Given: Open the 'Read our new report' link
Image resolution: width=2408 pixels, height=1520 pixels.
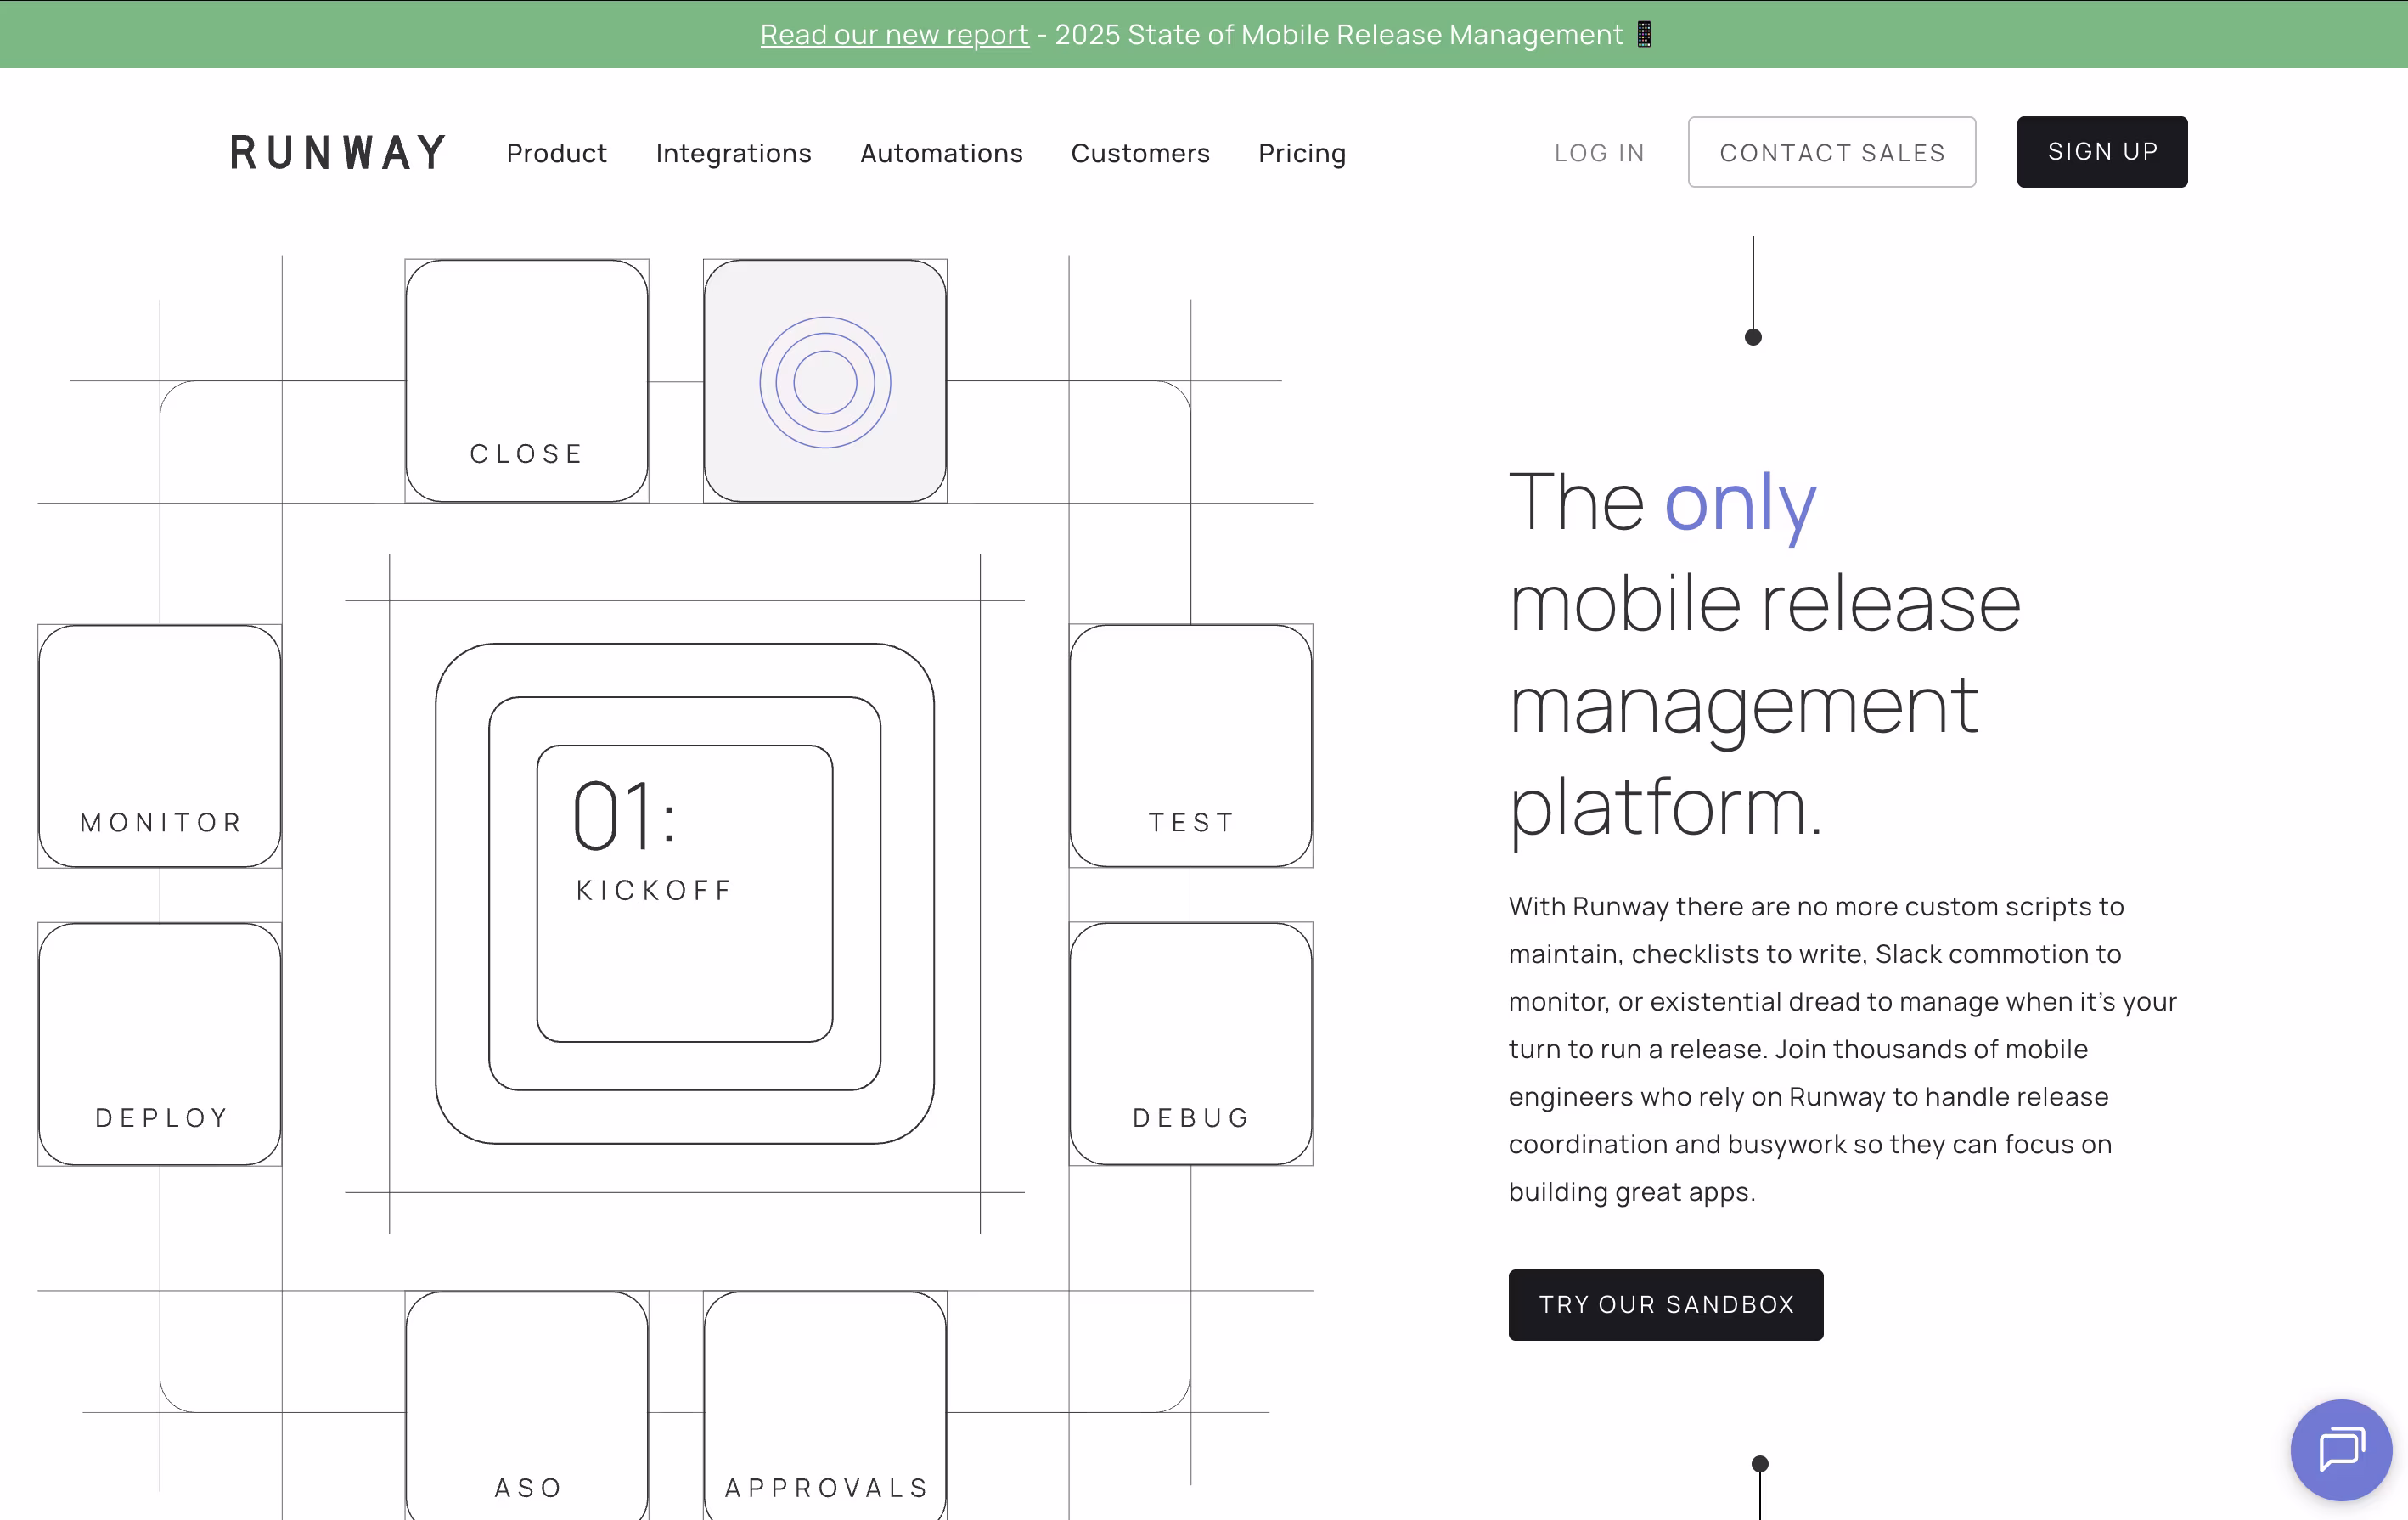Looking at the screenshot, I should click(x=894, y=34).
